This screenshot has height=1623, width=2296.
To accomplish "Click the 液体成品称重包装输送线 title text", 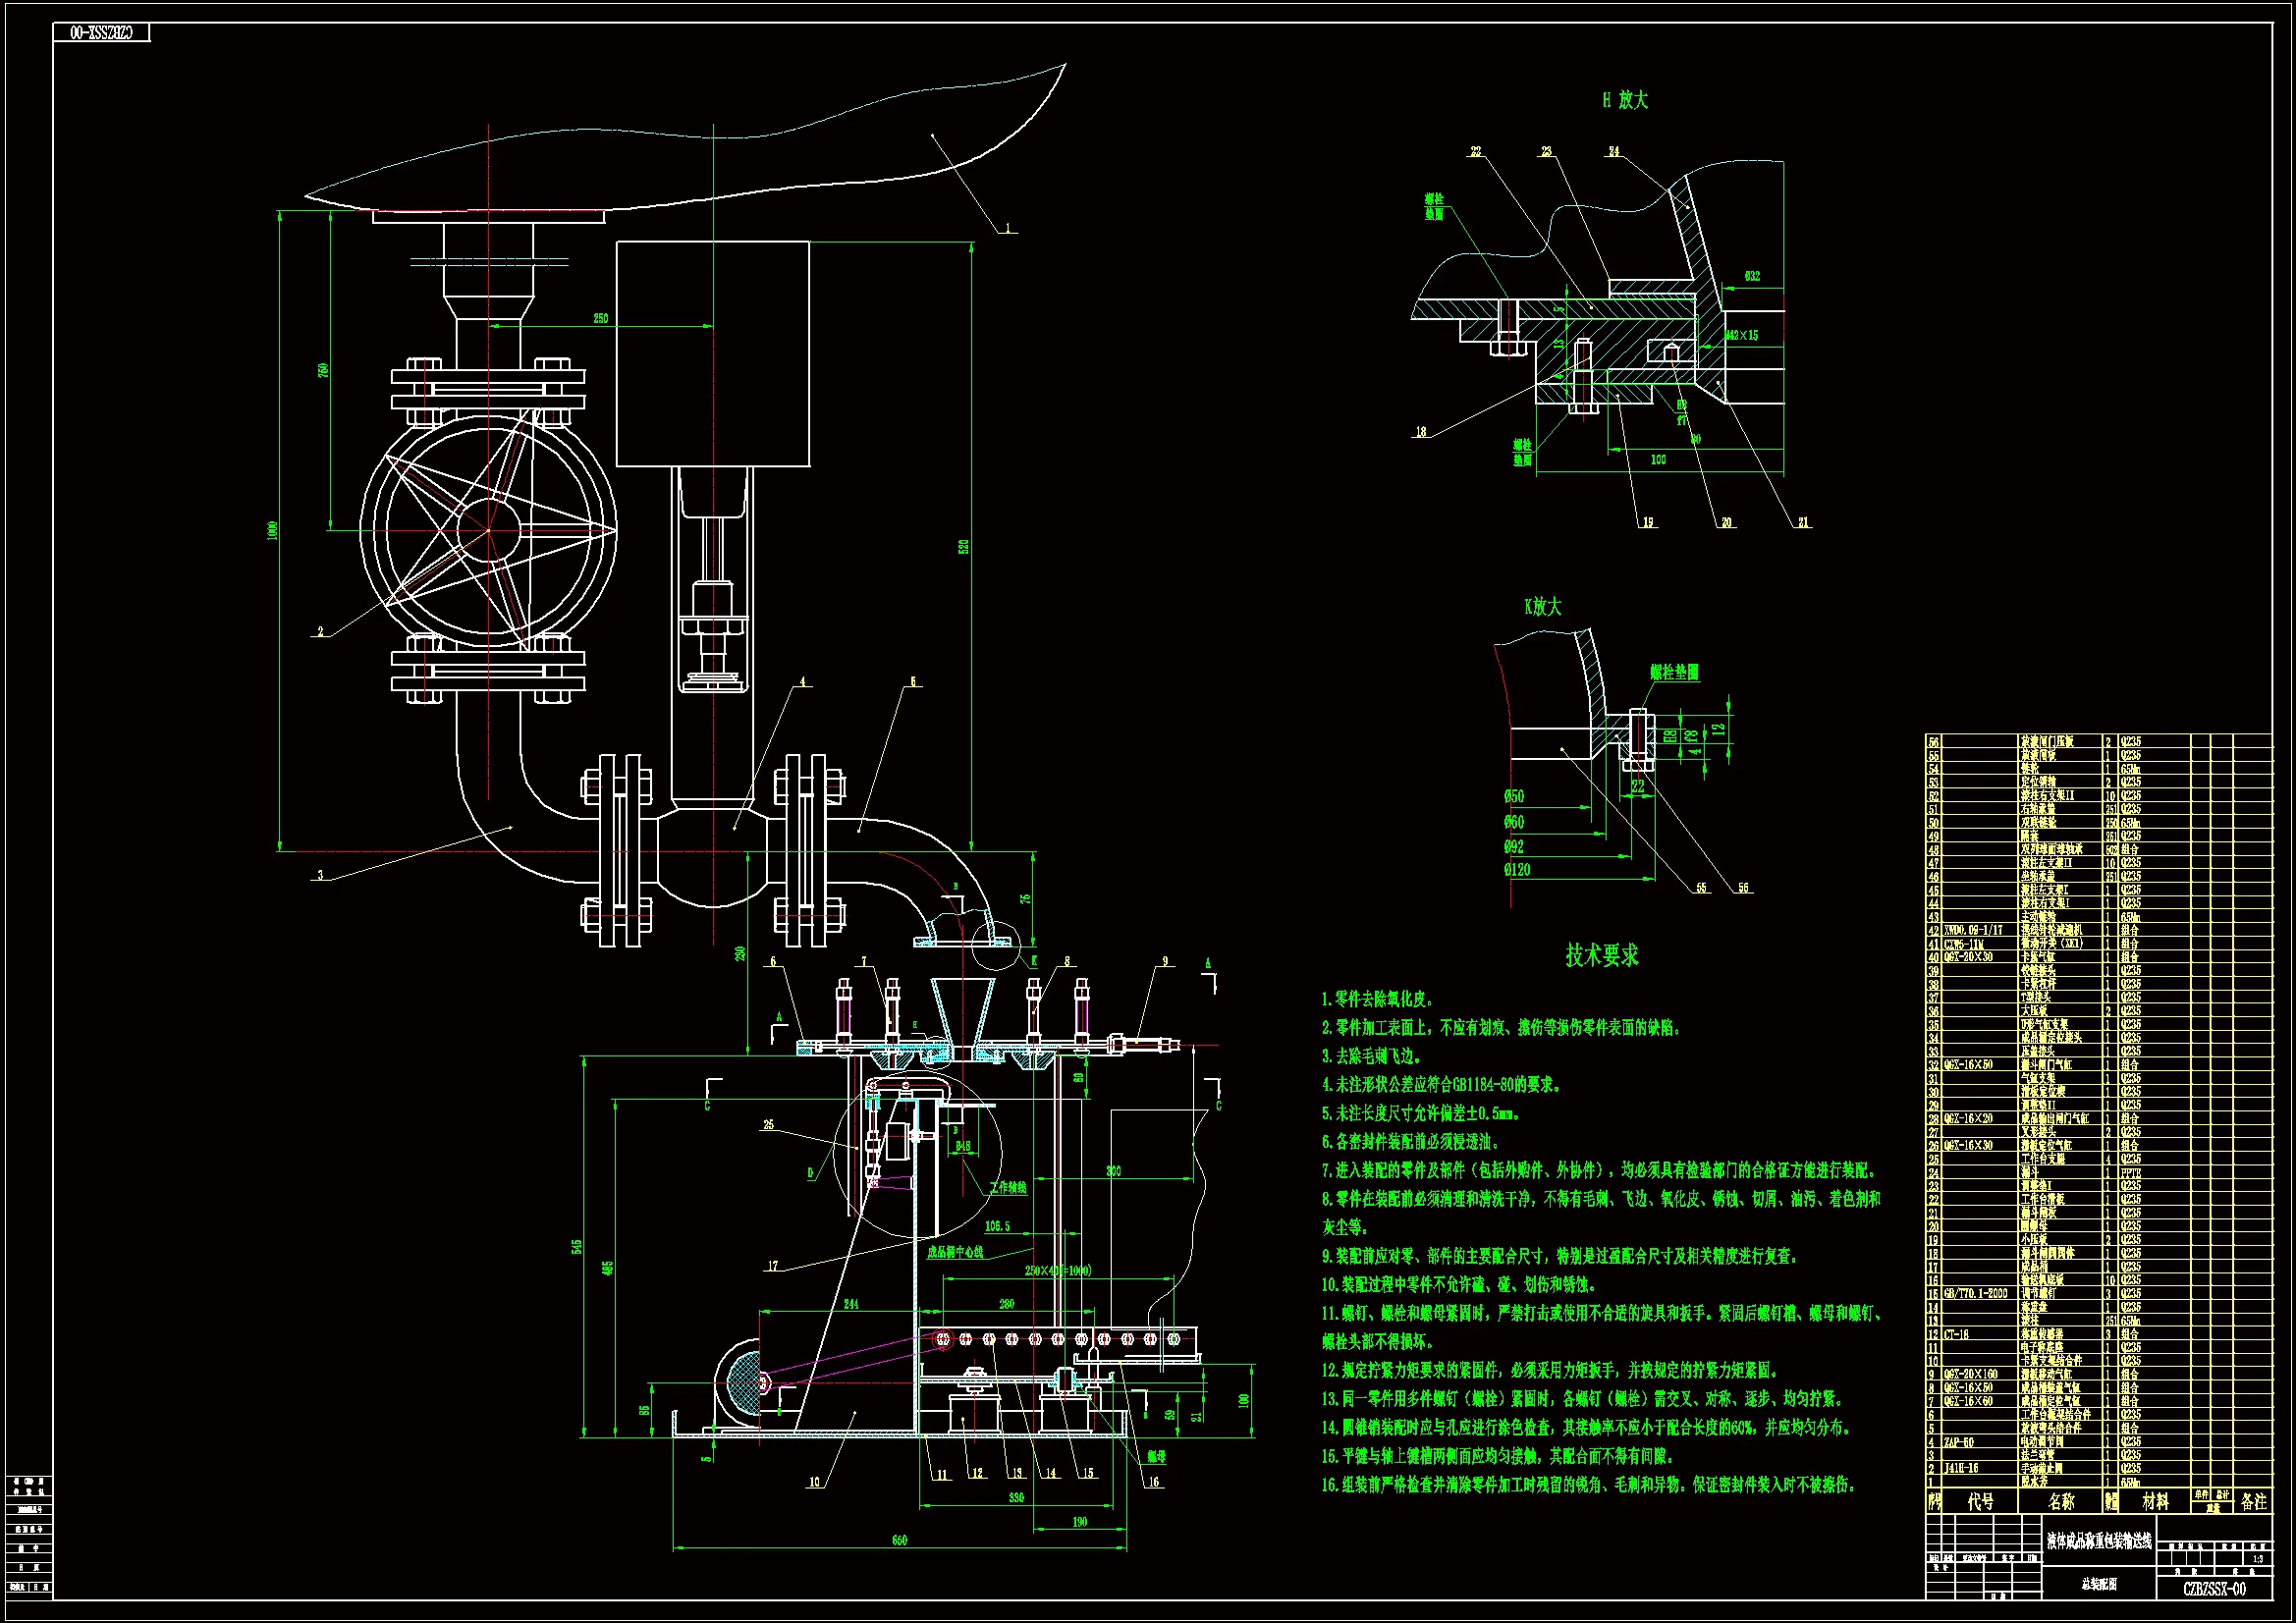I will [2098, 1541].
